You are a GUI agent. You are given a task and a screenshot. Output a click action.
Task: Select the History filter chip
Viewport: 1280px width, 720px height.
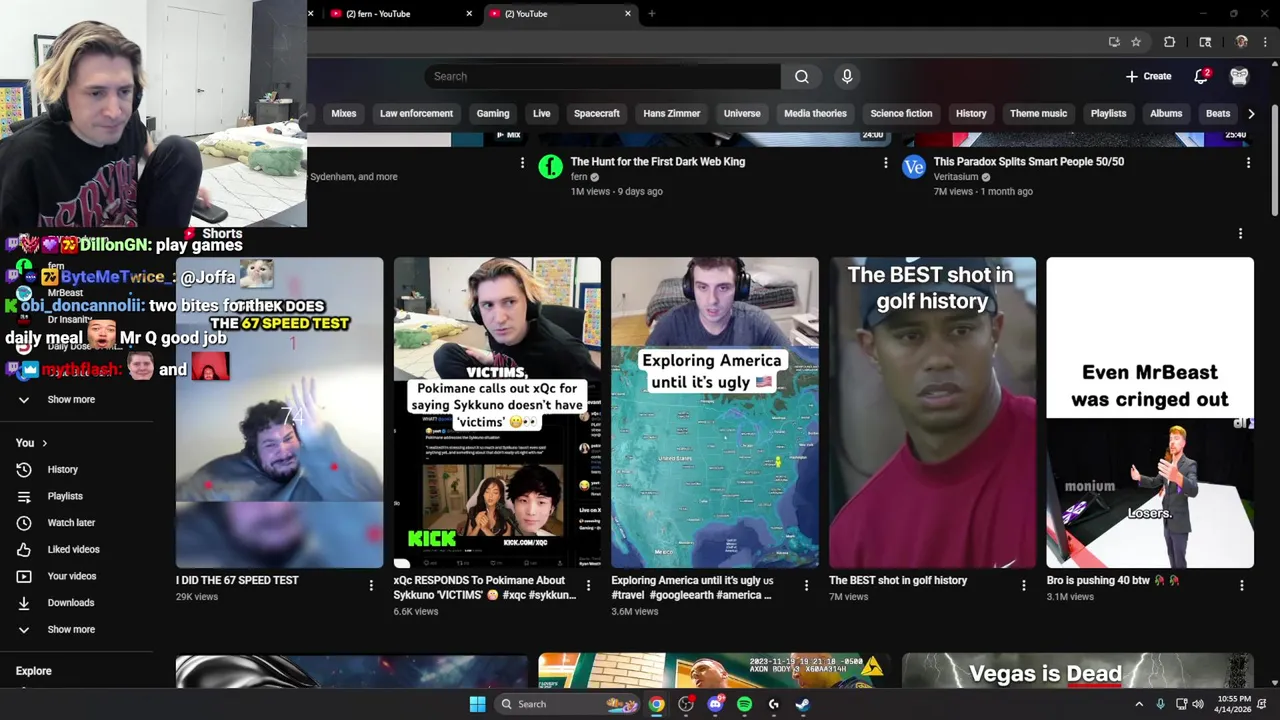click(x=971, y=113)
